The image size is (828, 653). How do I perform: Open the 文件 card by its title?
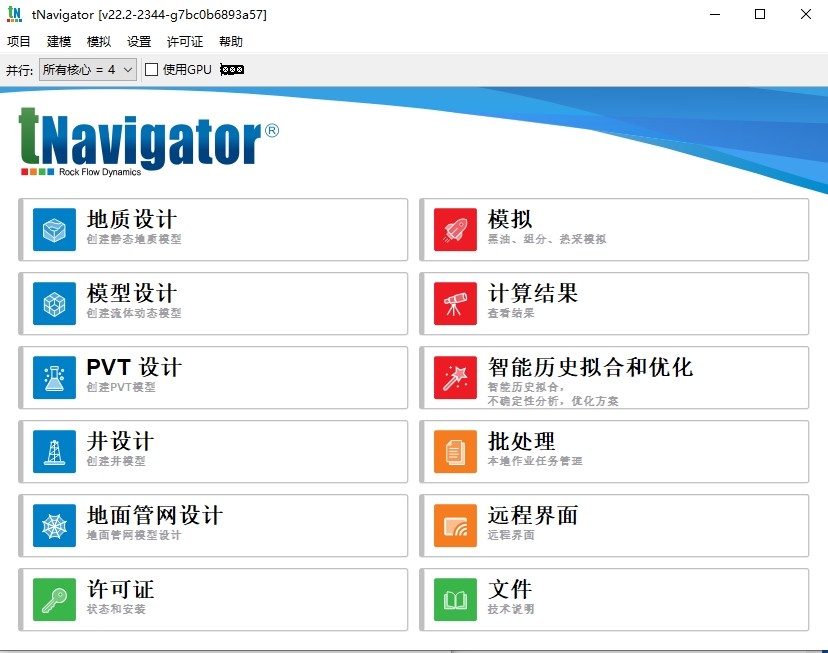click(x=510, y=589)
